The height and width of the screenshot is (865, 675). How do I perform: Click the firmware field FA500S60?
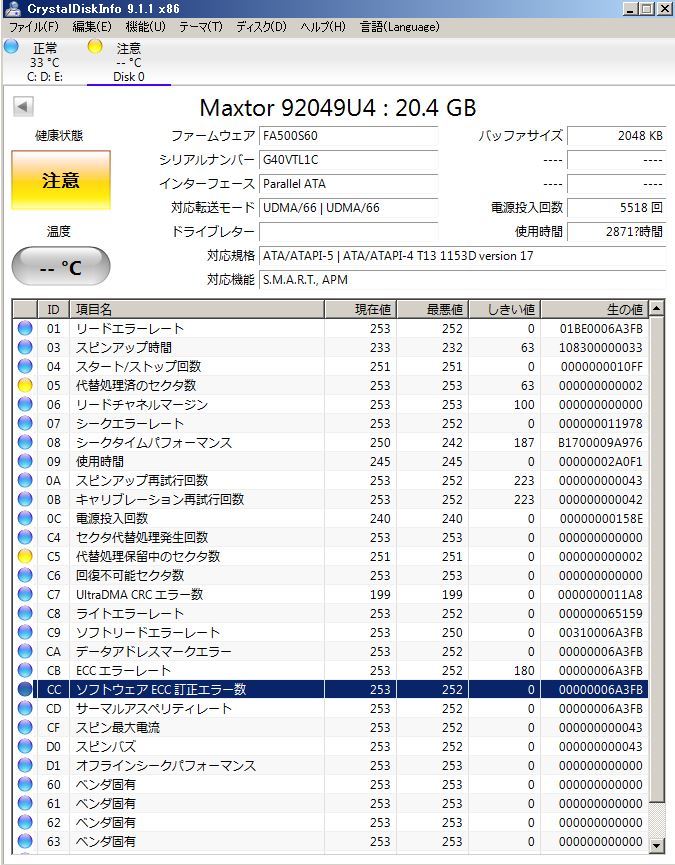pos(348,136)
